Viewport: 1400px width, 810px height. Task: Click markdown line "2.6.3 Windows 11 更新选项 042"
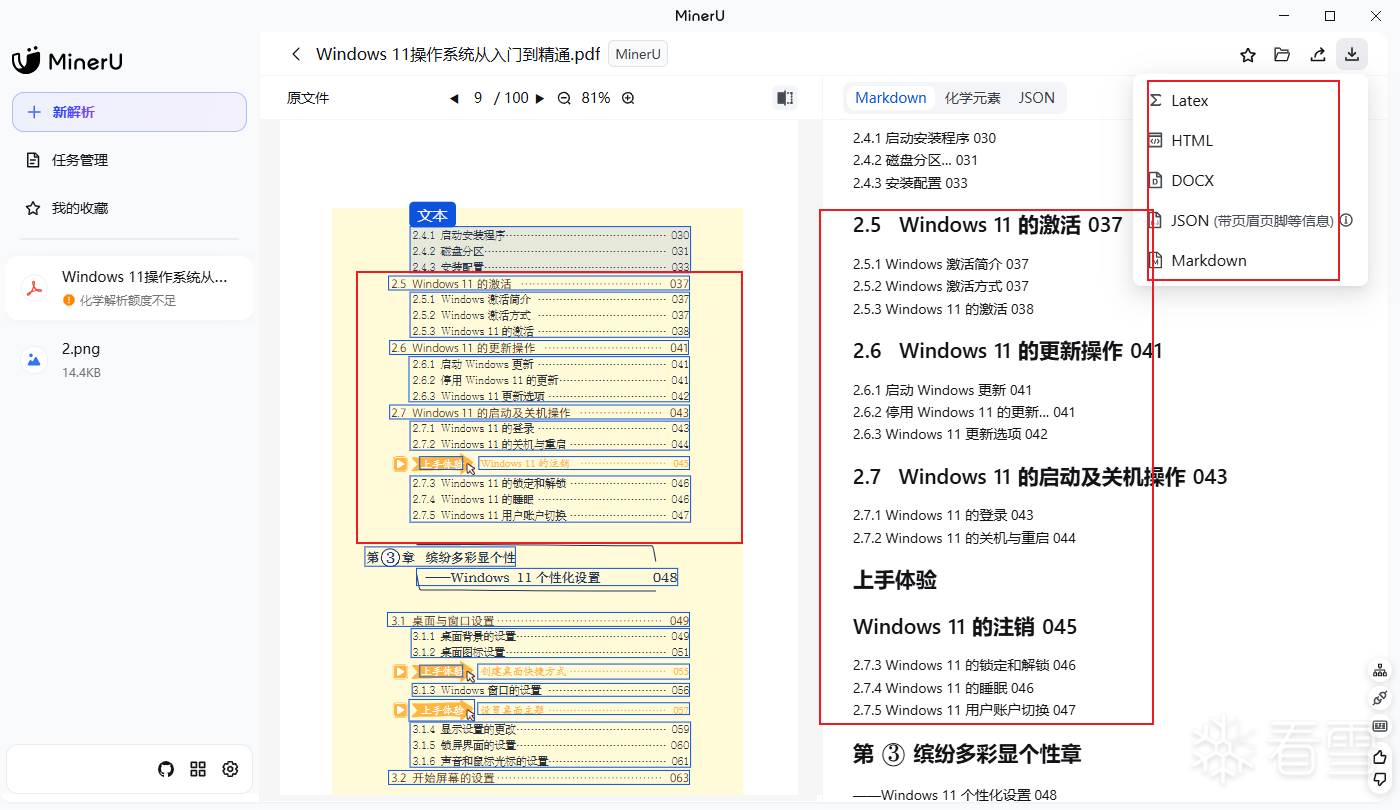[950, 434]
